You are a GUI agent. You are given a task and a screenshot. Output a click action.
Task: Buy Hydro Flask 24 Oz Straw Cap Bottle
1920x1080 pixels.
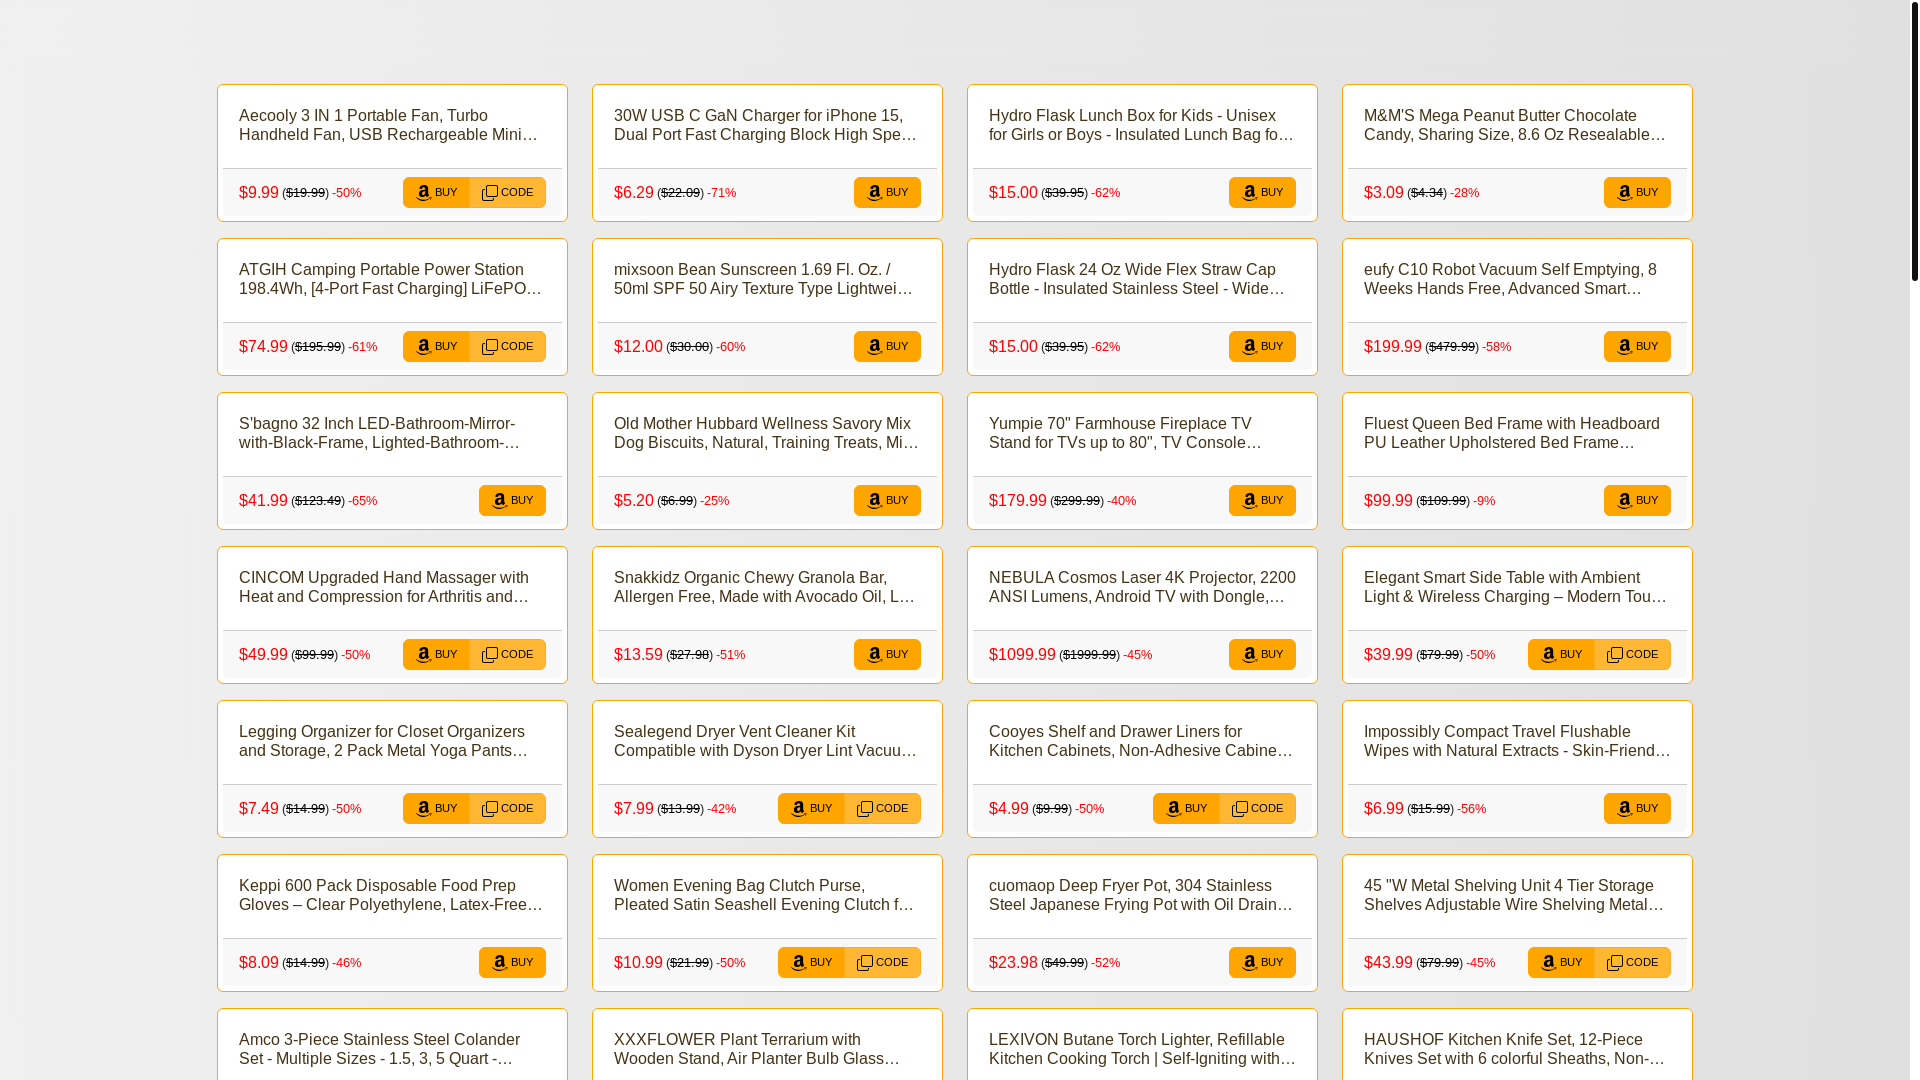tap(1262, 347)
